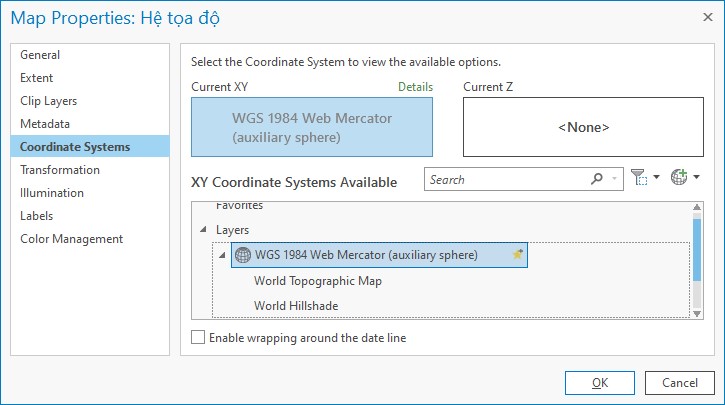
Task: Open the search options dropdown arrow
Action: tap(614, 179)
